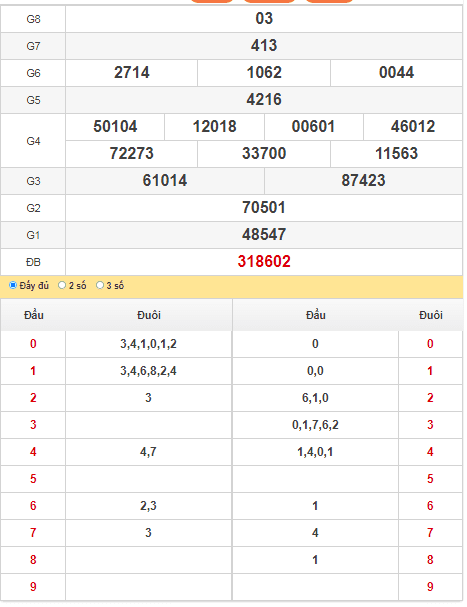Click G1 result 48547
Viewport: 467px width, 607px height.
coord(264,235)
